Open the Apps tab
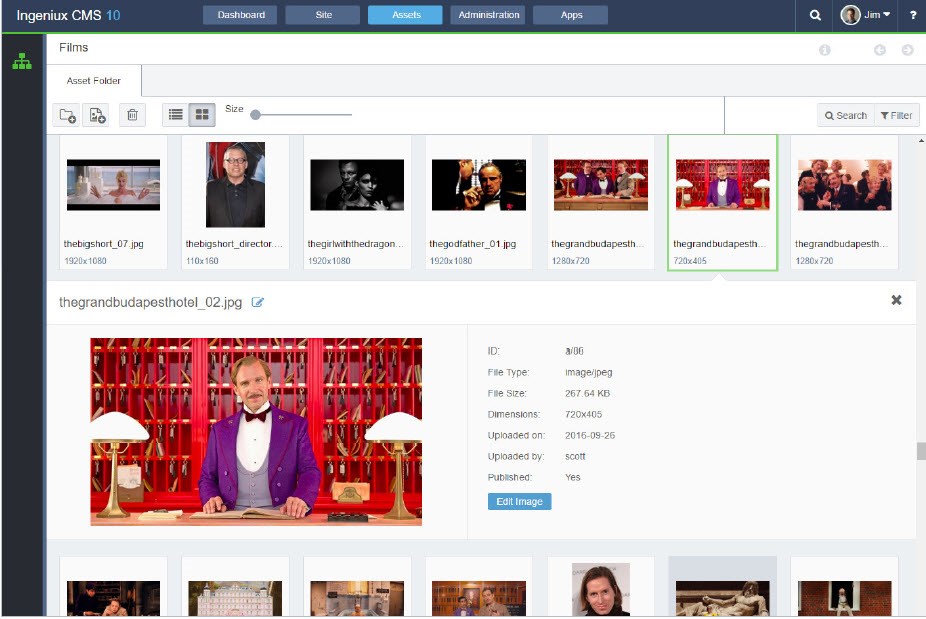926x619 pixels. [x=571, y=15]
